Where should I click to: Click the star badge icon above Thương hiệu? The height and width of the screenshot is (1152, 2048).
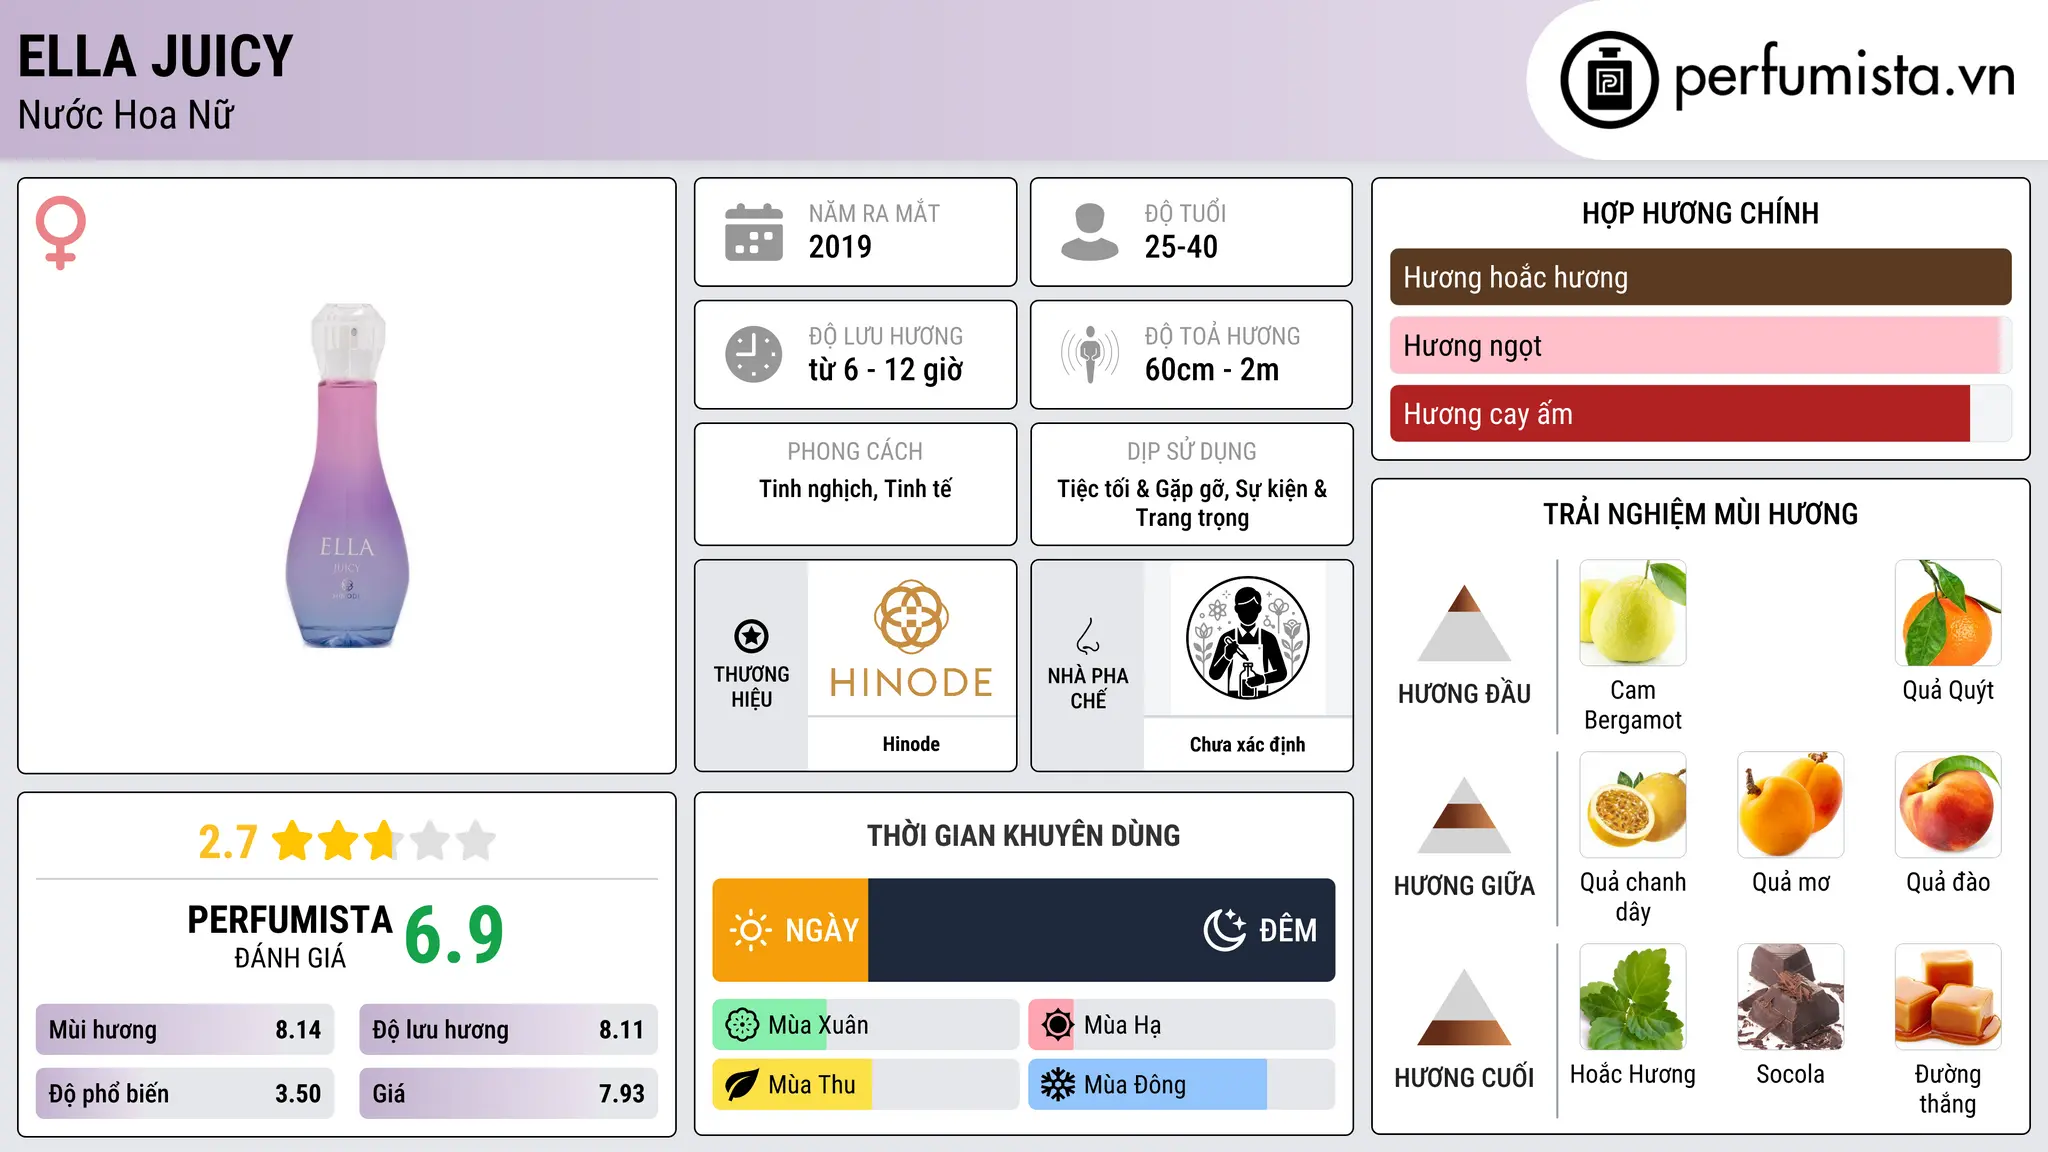[751, 635]
